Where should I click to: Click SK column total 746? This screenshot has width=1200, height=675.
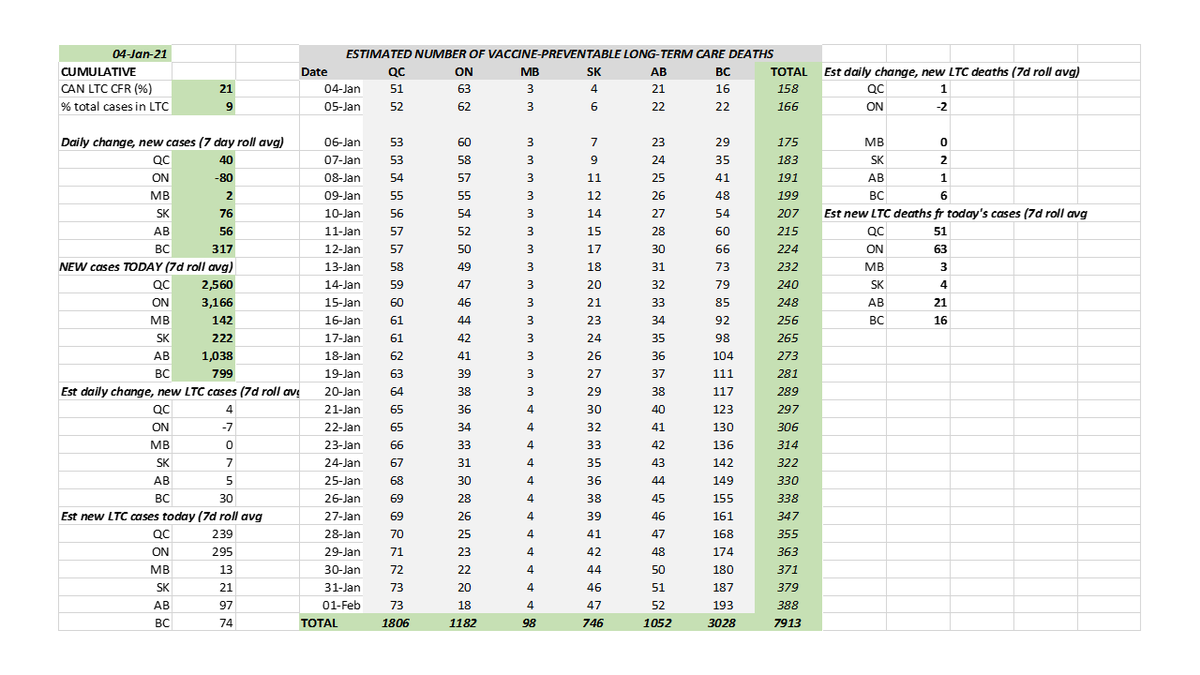[x=595, y=623]
